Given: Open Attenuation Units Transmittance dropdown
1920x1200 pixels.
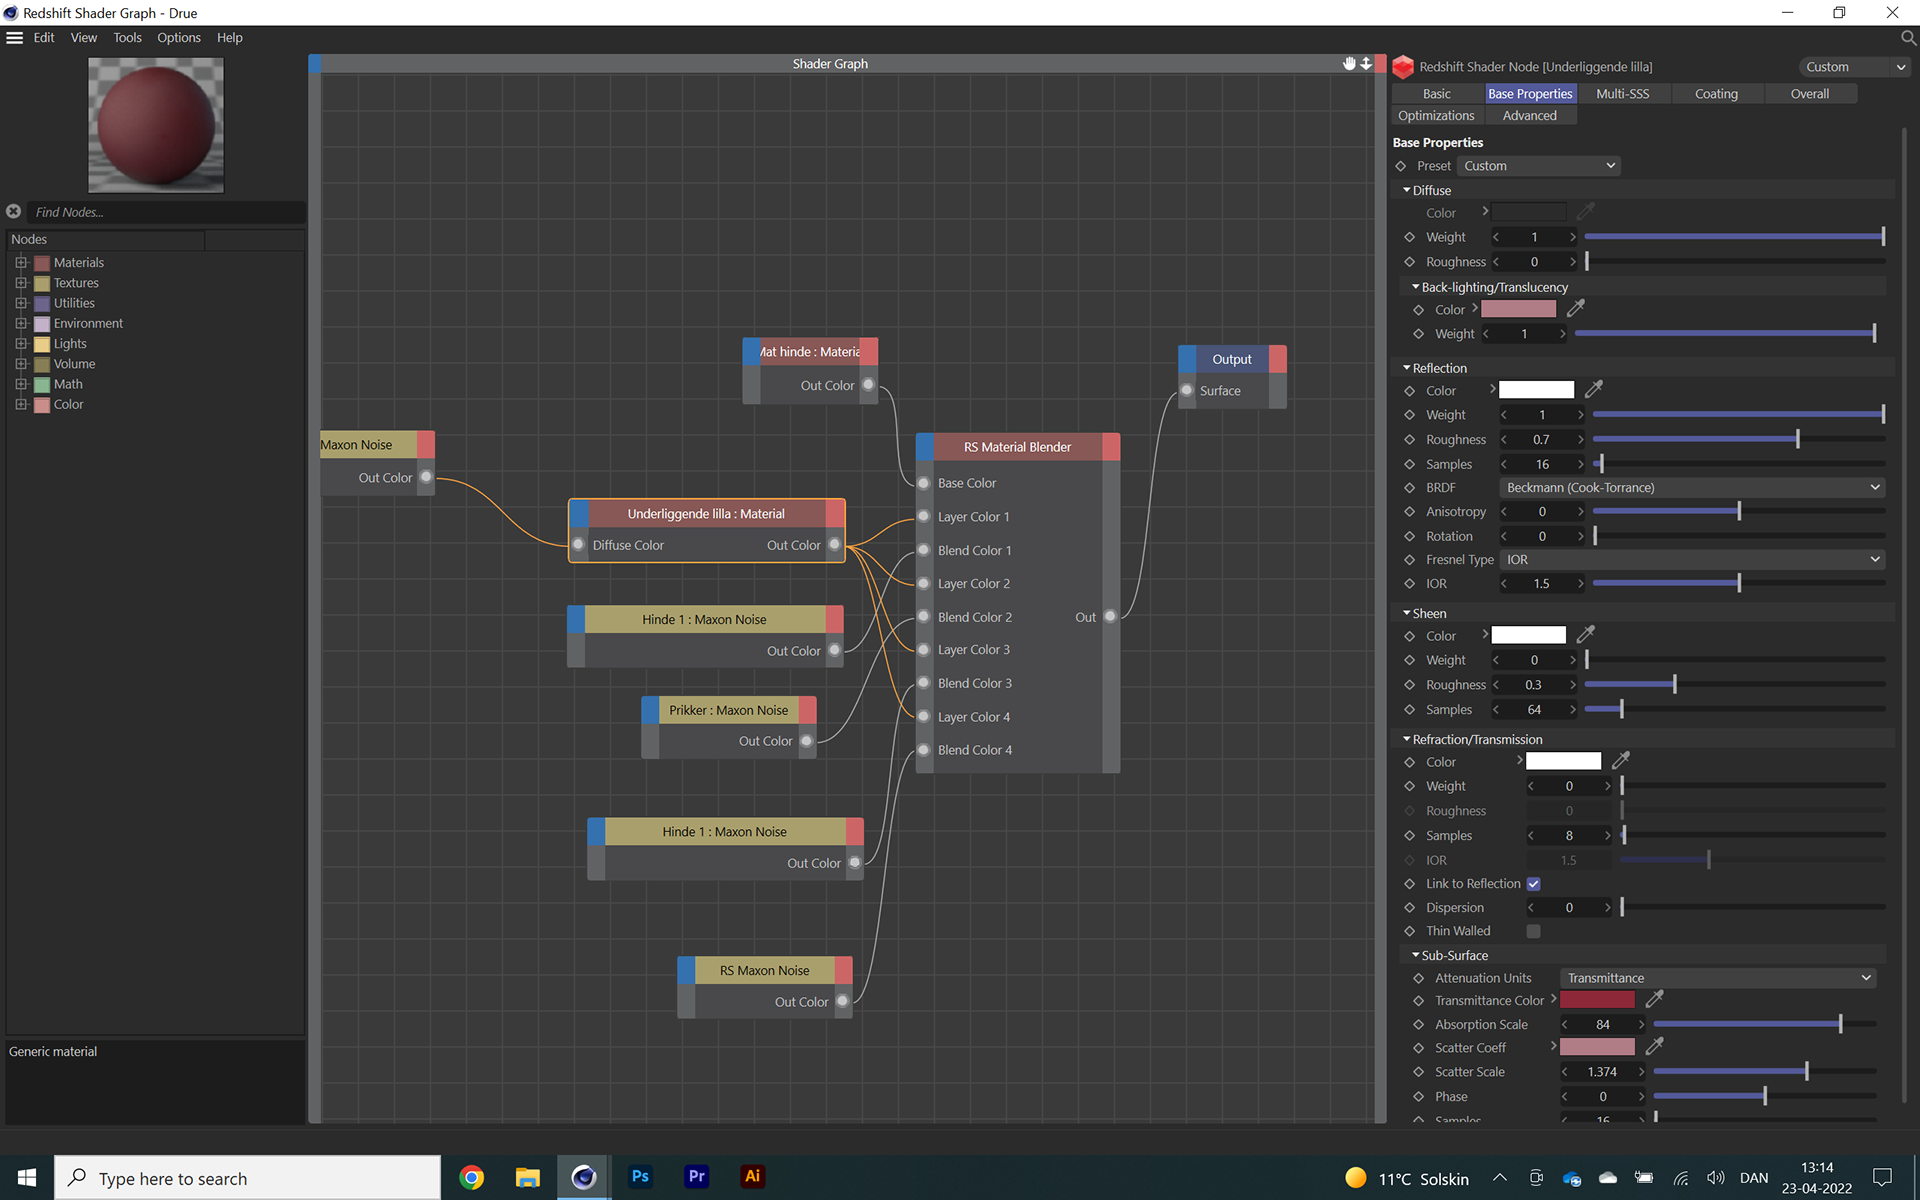Looking at the screenshot, I should 1718,978.
